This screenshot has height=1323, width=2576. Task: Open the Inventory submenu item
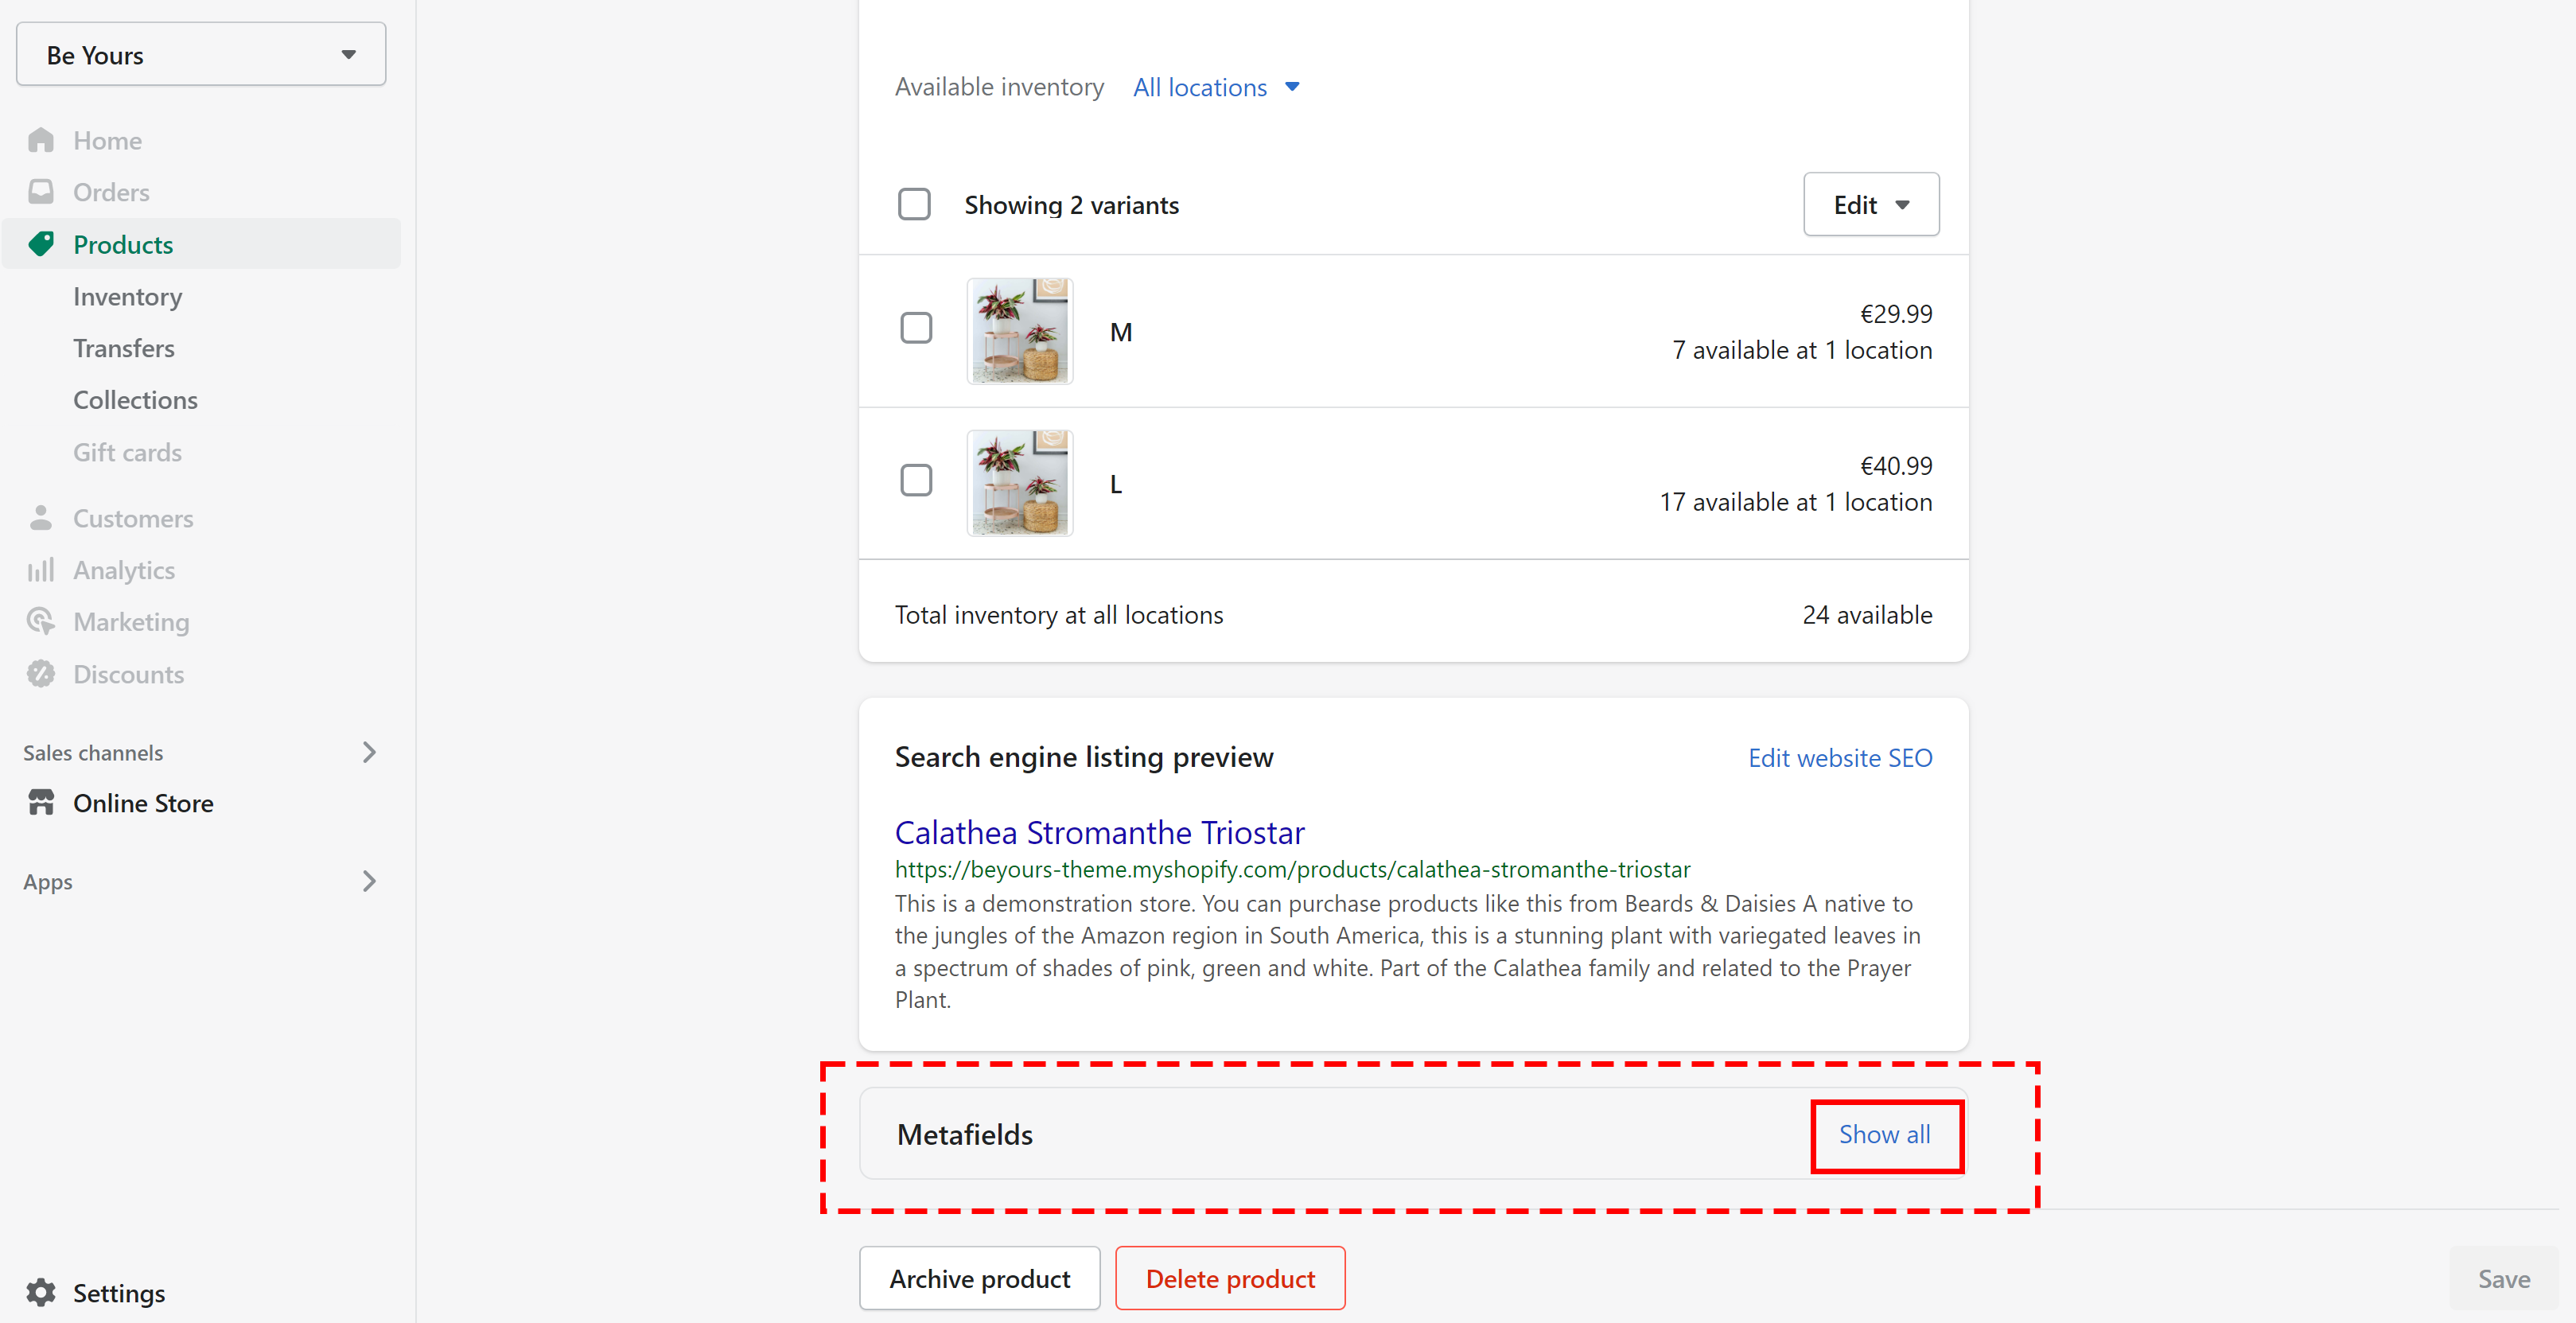pos(127,297)
